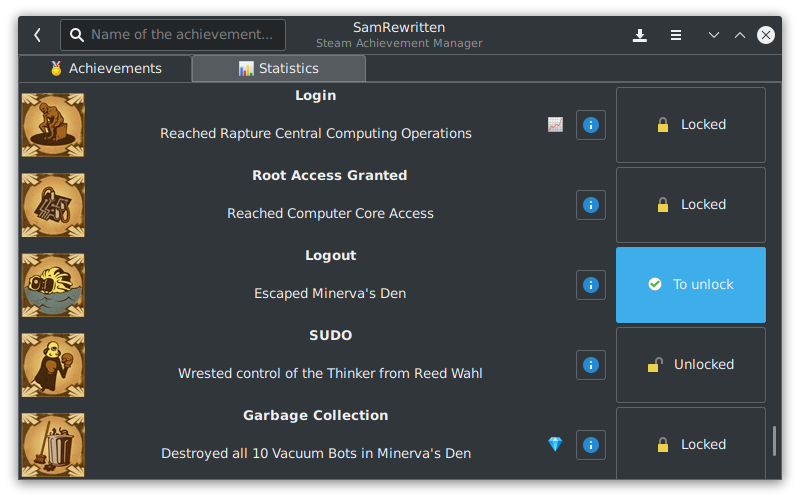The height and width of the screenshot is (500, 800).
Task: Go back using the header arrow
Action: [x=37, y=35]
